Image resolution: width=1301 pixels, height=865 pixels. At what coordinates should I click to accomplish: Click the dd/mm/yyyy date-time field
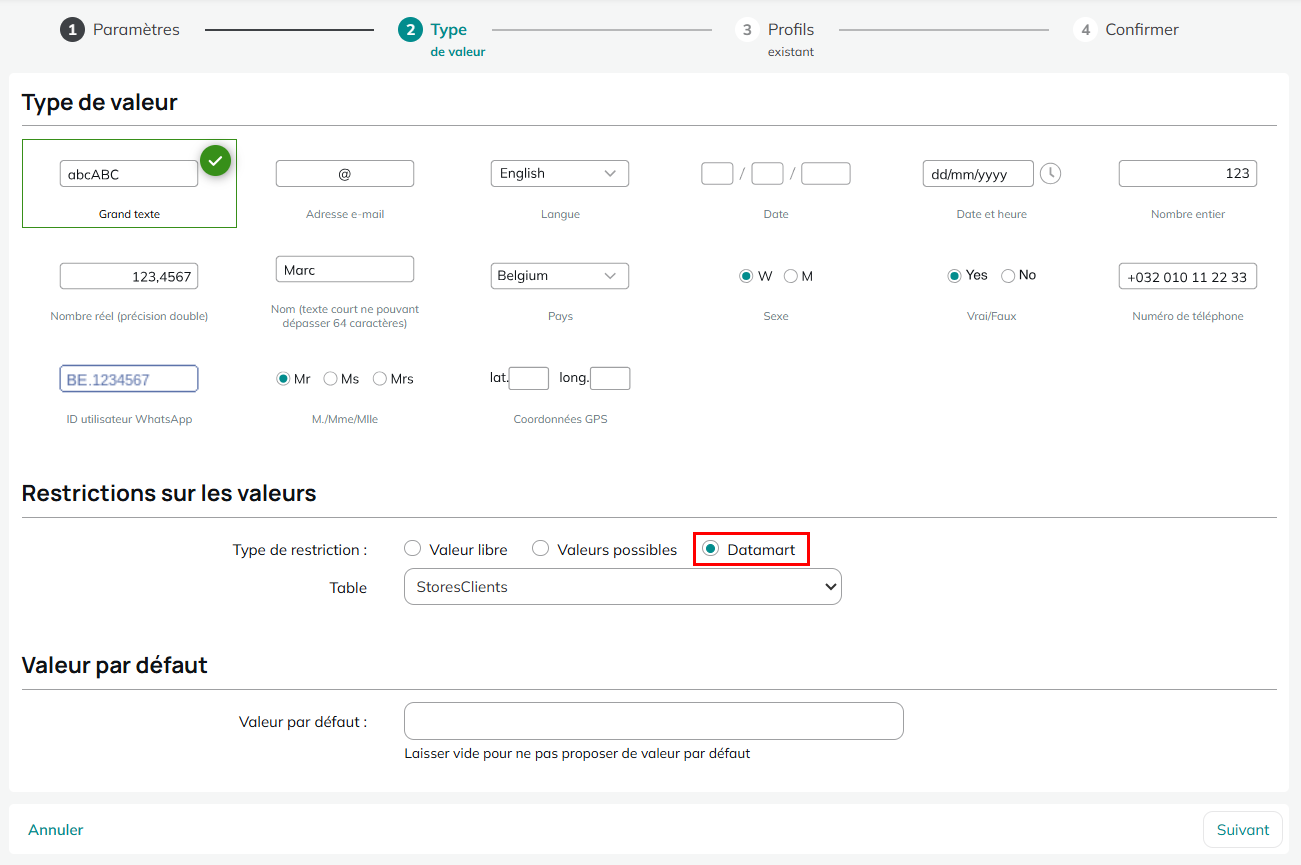click(978, 173)
